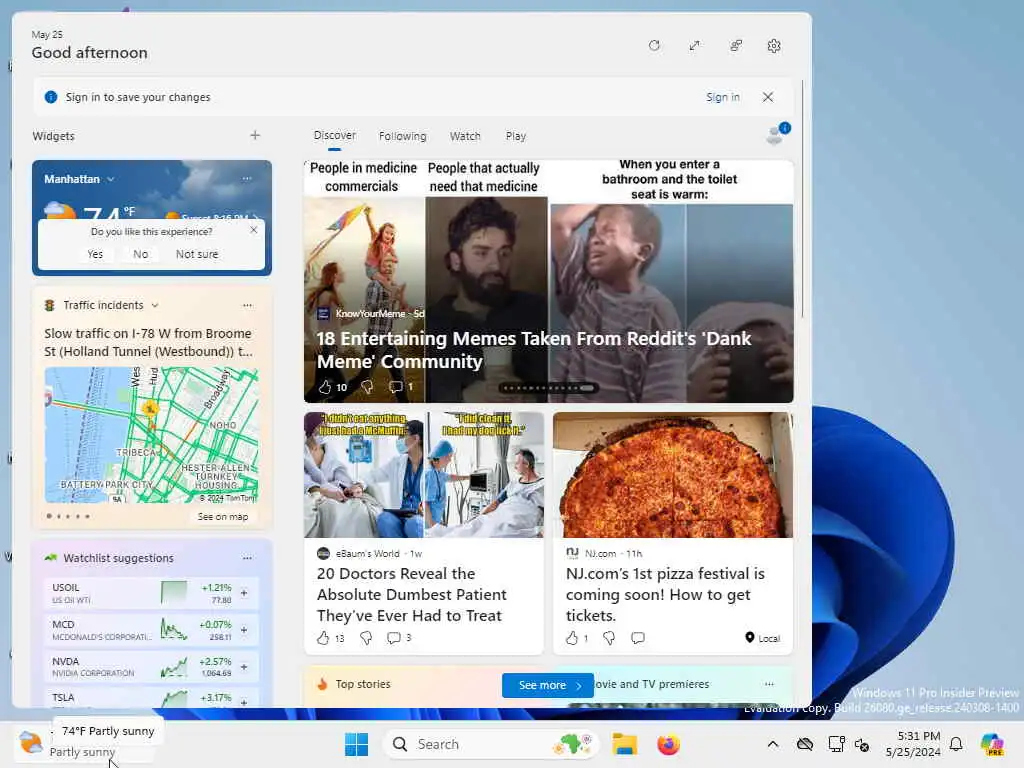
Task: Dislike the Dank Meme article
Action: pyautogui.click(x=367, y=387)
